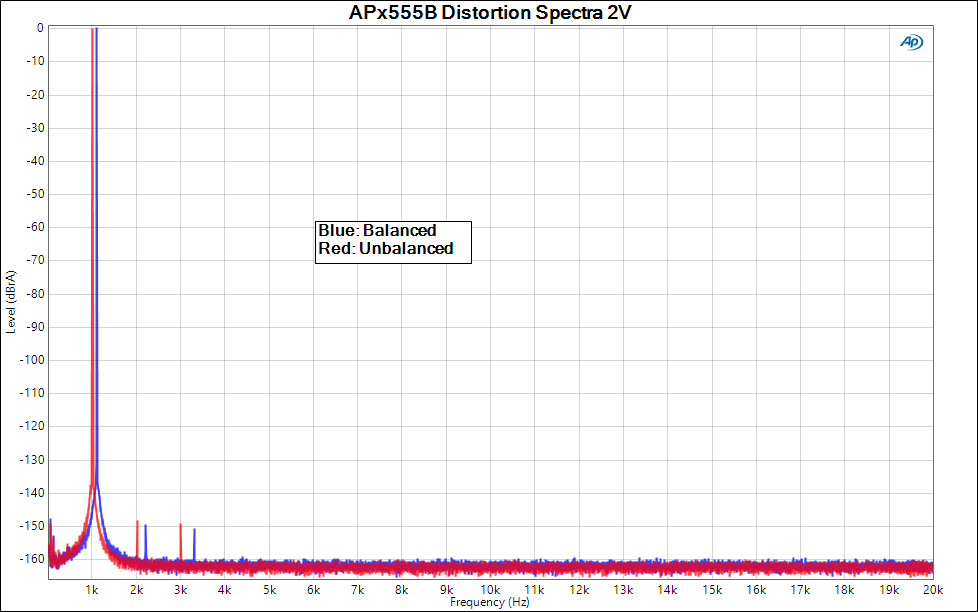Click the 0 level tick label
The height and width of the screenshot is (612, 978).
pyautogui.click(x=41, y=28)
